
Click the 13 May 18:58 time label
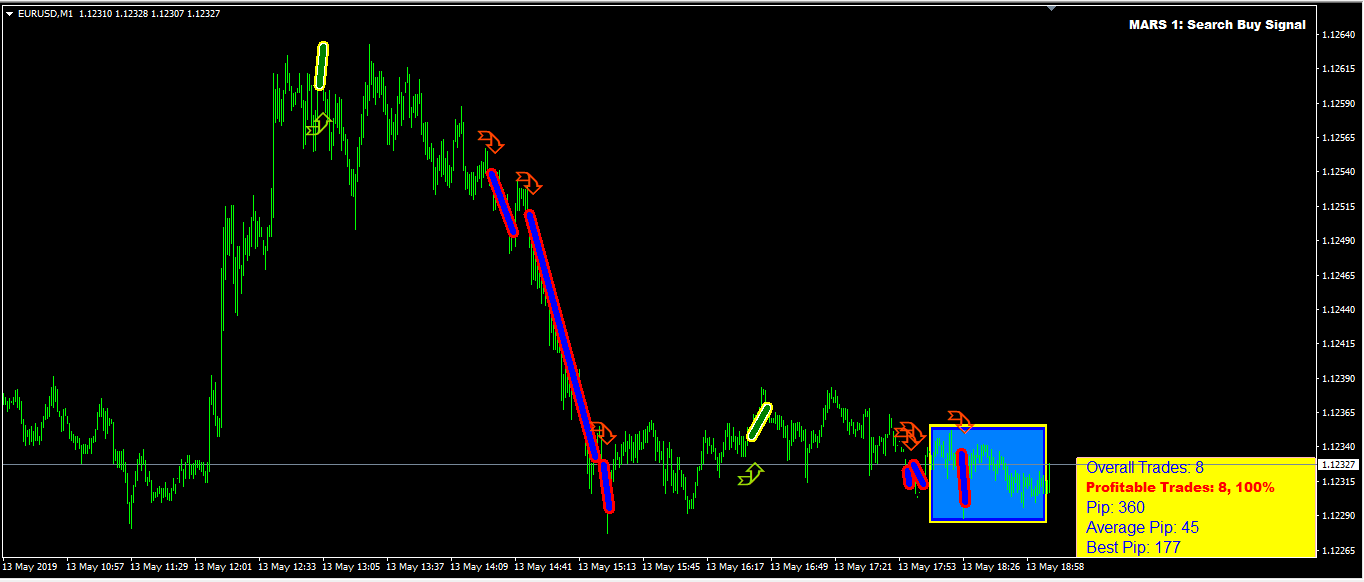tap(1055, 567)
